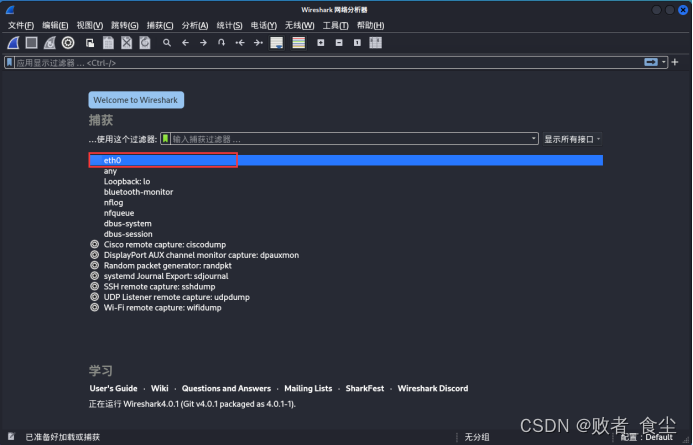The height and width of the screenshot is (445, 693).
Task: Open the 文件(F) menu
Action: [21, 26]
